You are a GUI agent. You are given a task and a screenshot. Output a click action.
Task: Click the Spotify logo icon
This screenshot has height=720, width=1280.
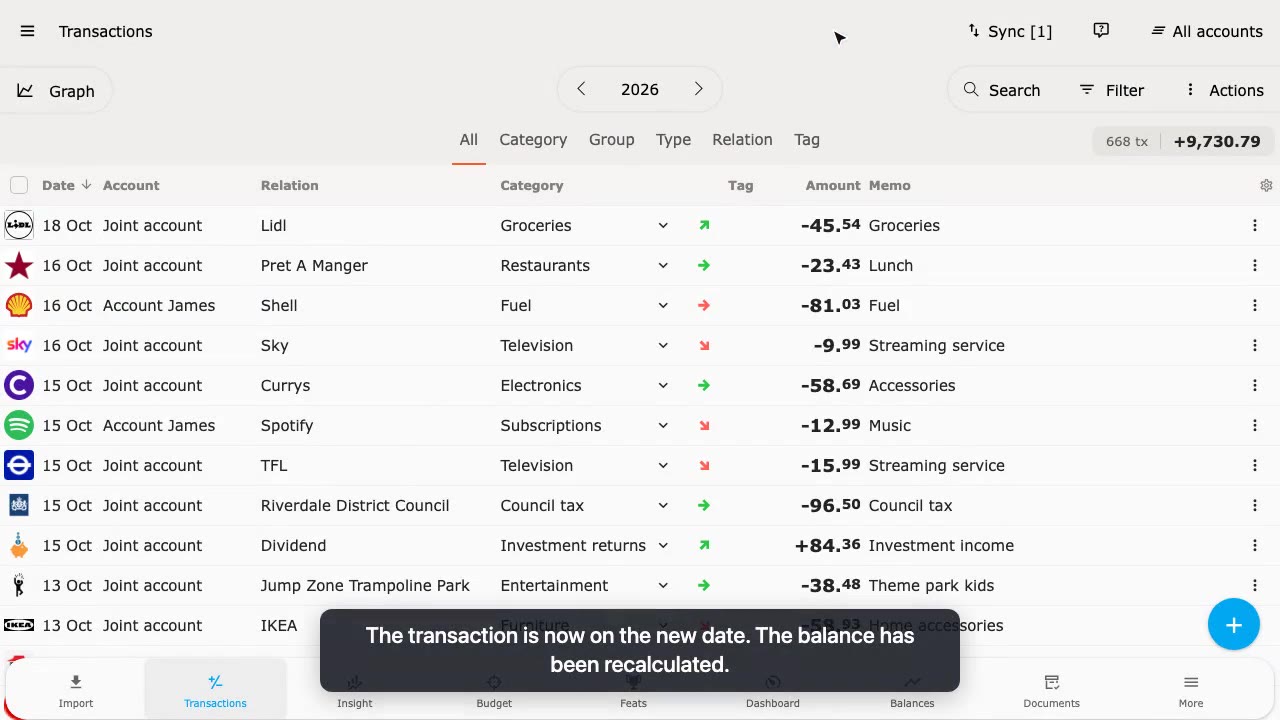coord(19,425)
